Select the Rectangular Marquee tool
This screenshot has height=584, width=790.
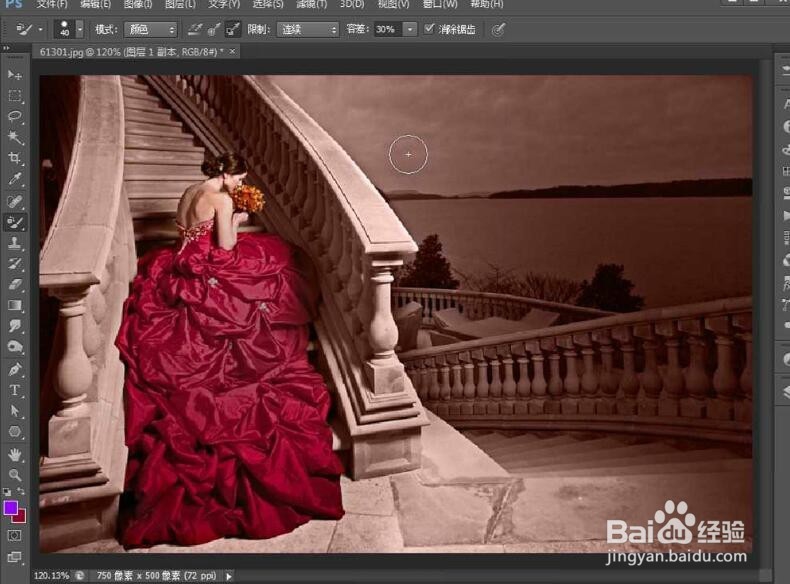coord(15,96)
